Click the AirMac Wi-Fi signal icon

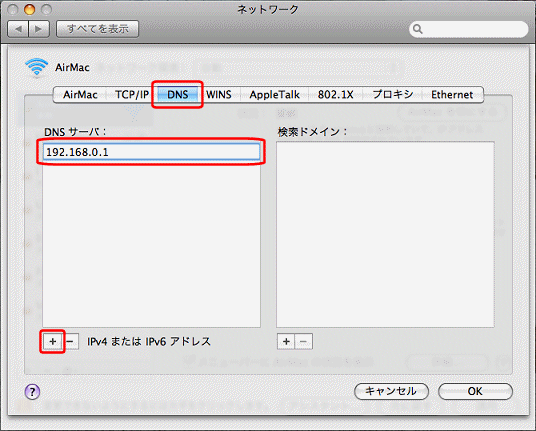(37, 67)
